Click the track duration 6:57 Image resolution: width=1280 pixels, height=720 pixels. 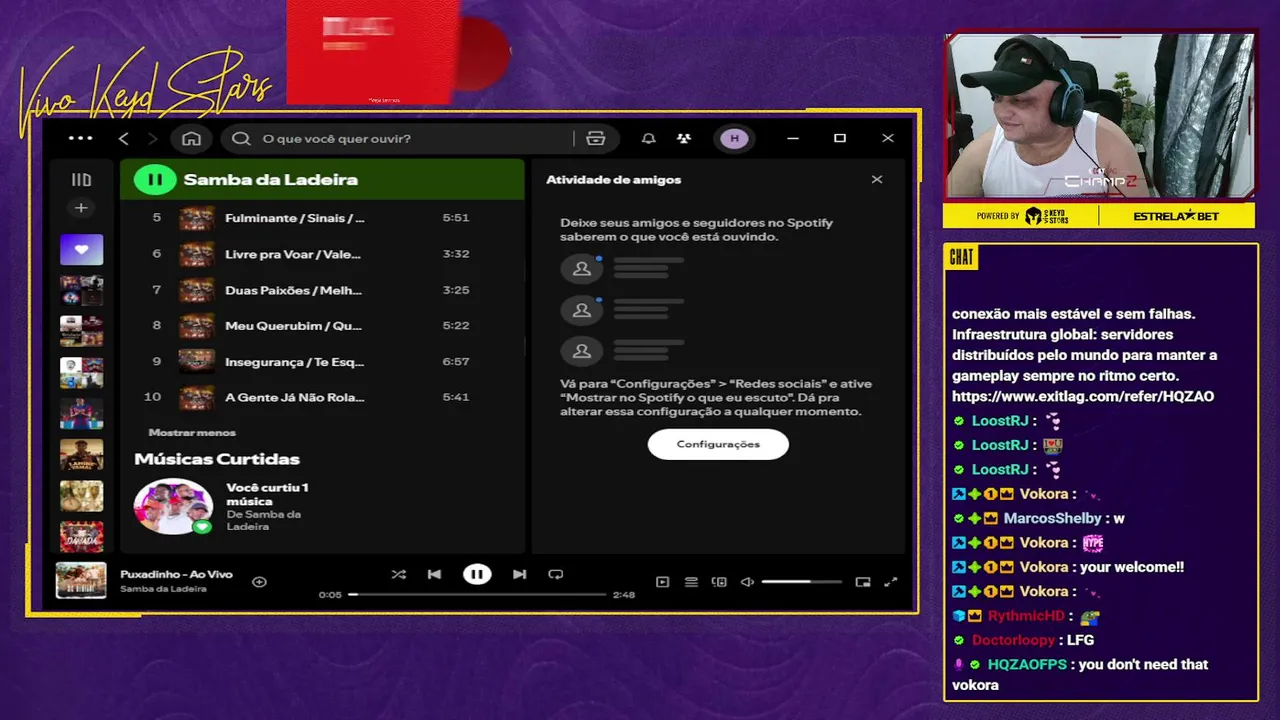(455, 361)
